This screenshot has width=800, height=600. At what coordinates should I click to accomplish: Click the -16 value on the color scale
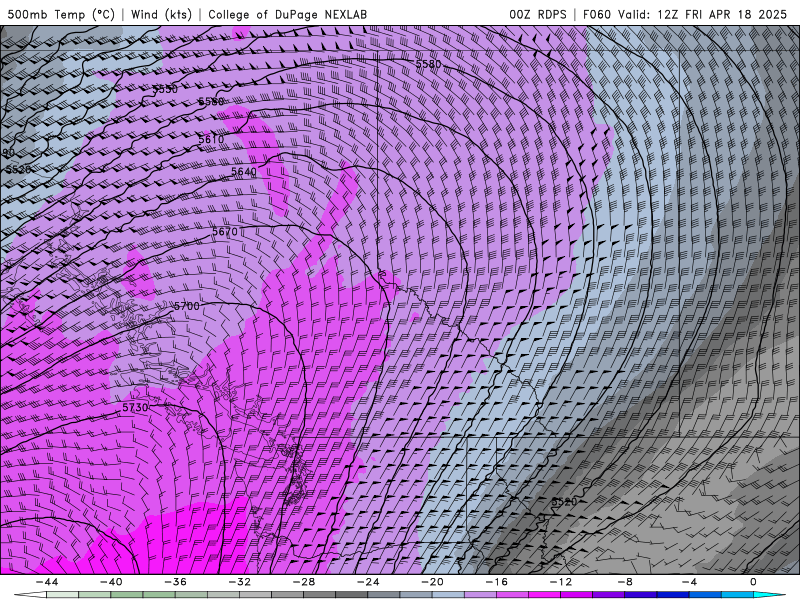point(497,582)
